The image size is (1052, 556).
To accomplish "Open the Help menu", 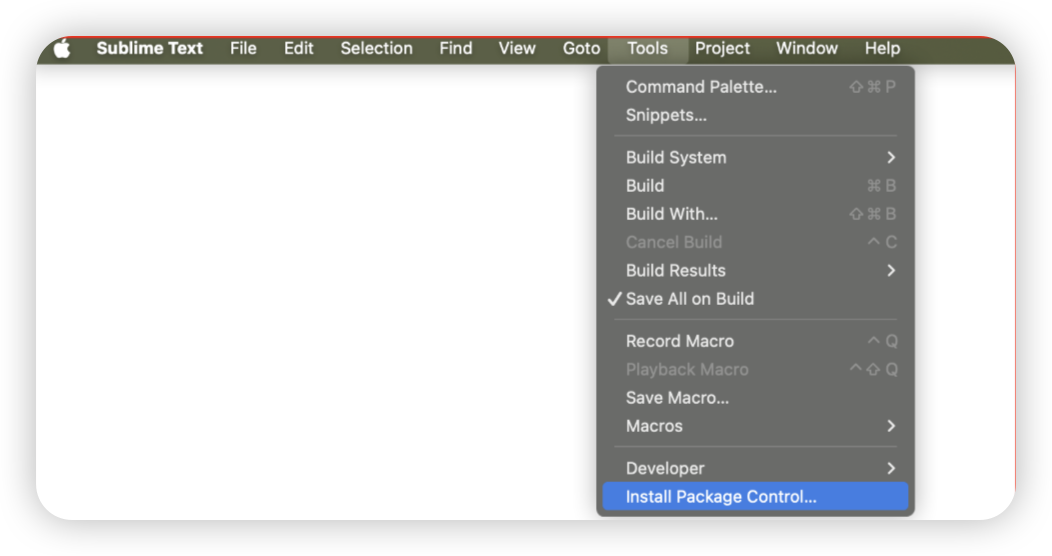I will click(x=882, y=48).
